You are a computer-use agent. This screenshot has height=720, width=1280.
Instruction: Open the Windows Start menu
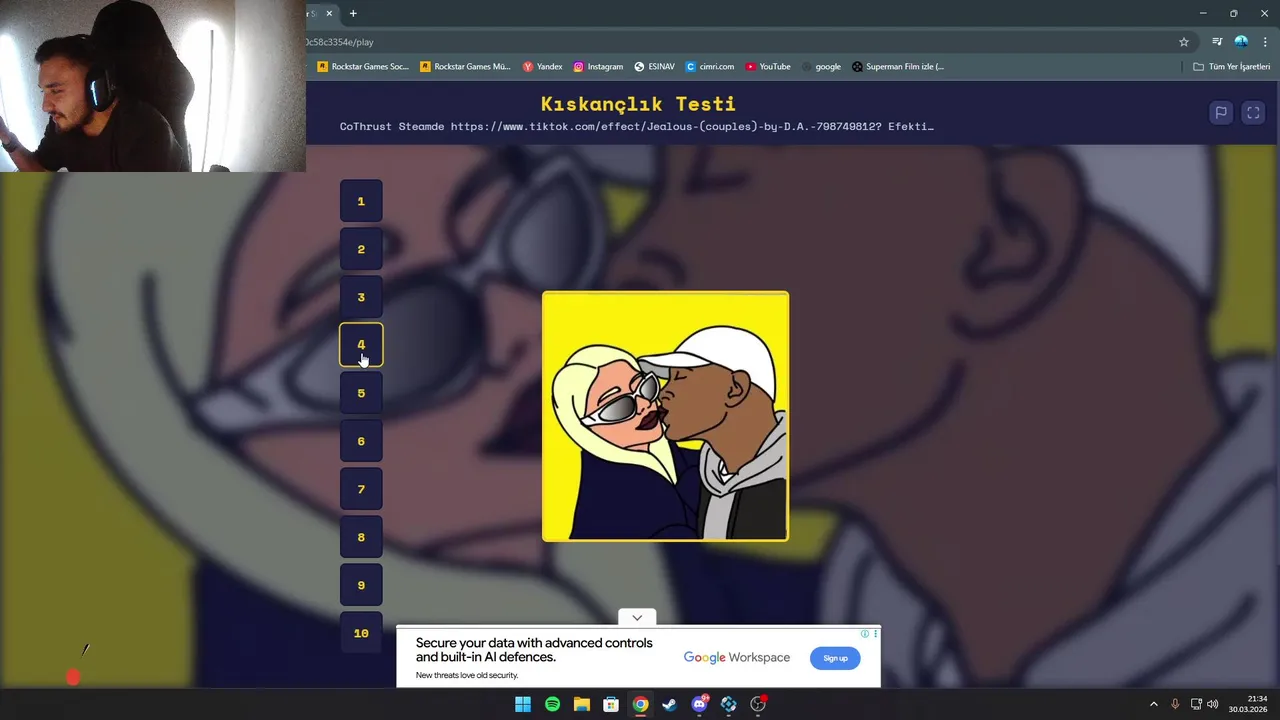point(523,704)
